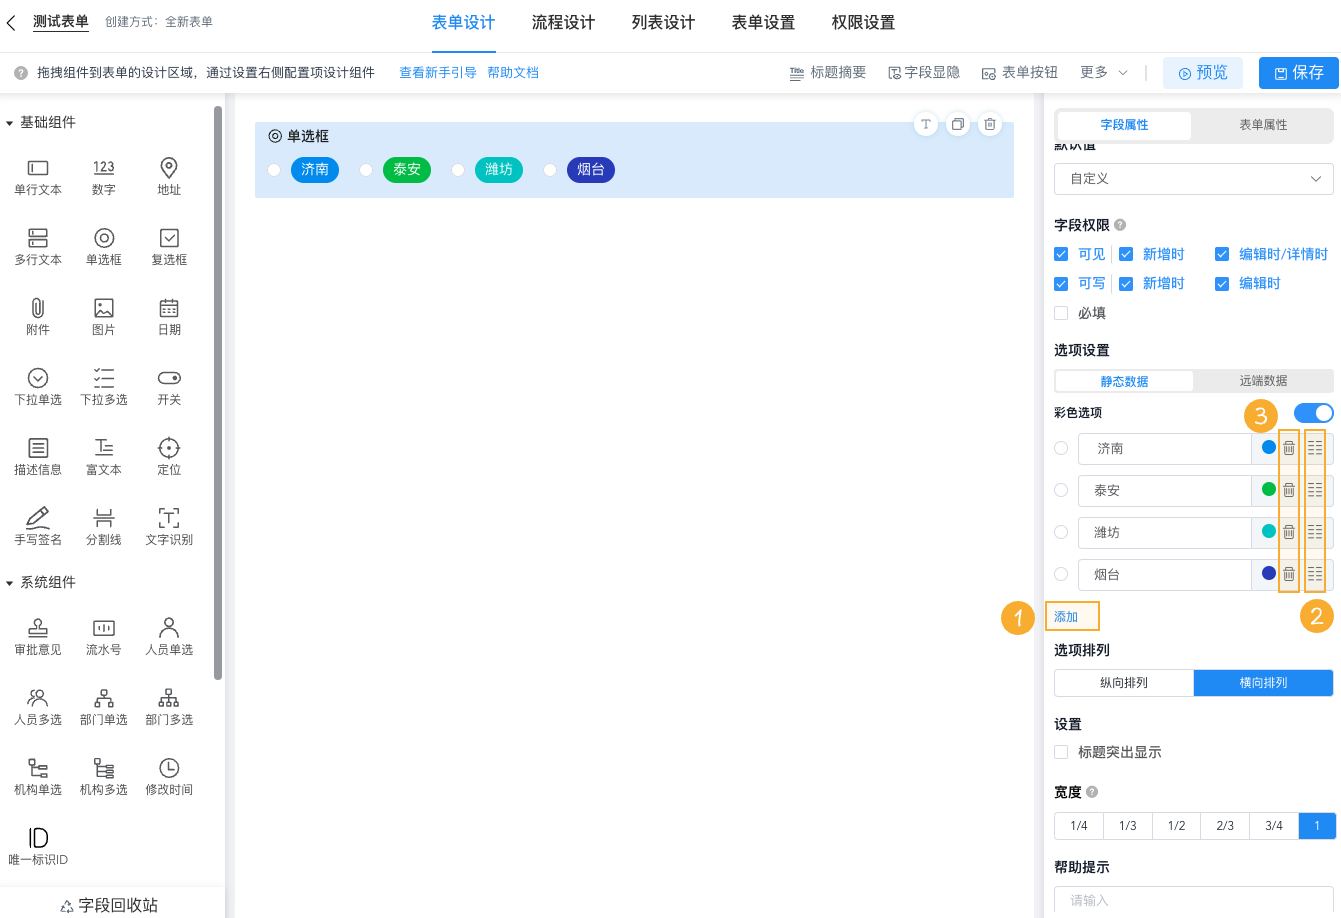
Task: Uncheck the 可见 permission checkbox
Action: pyautogui.click(x=1060, y=253)
